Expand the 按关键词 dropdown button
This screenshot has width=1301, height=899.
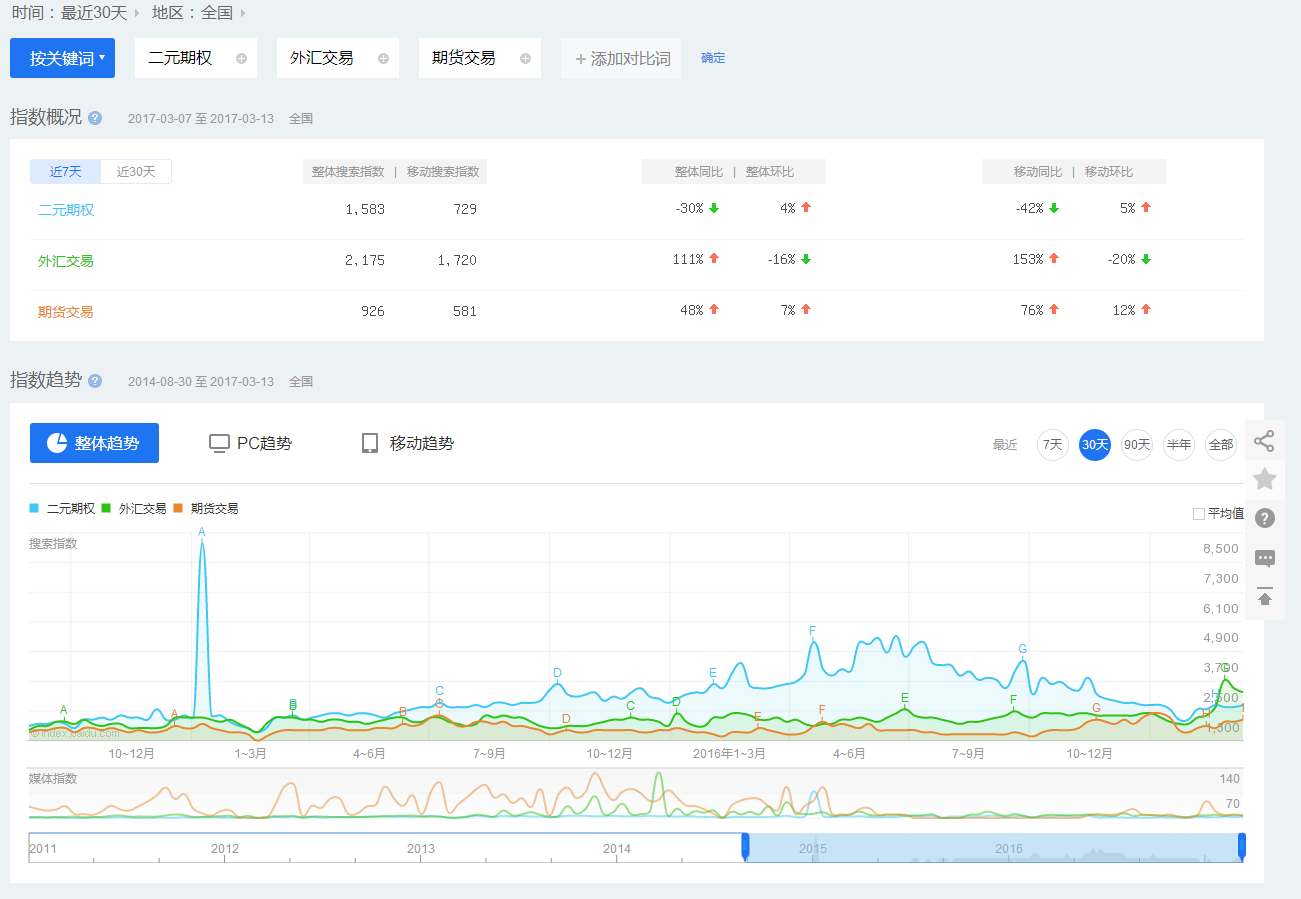pyautogui.click(x=62, y=58)
